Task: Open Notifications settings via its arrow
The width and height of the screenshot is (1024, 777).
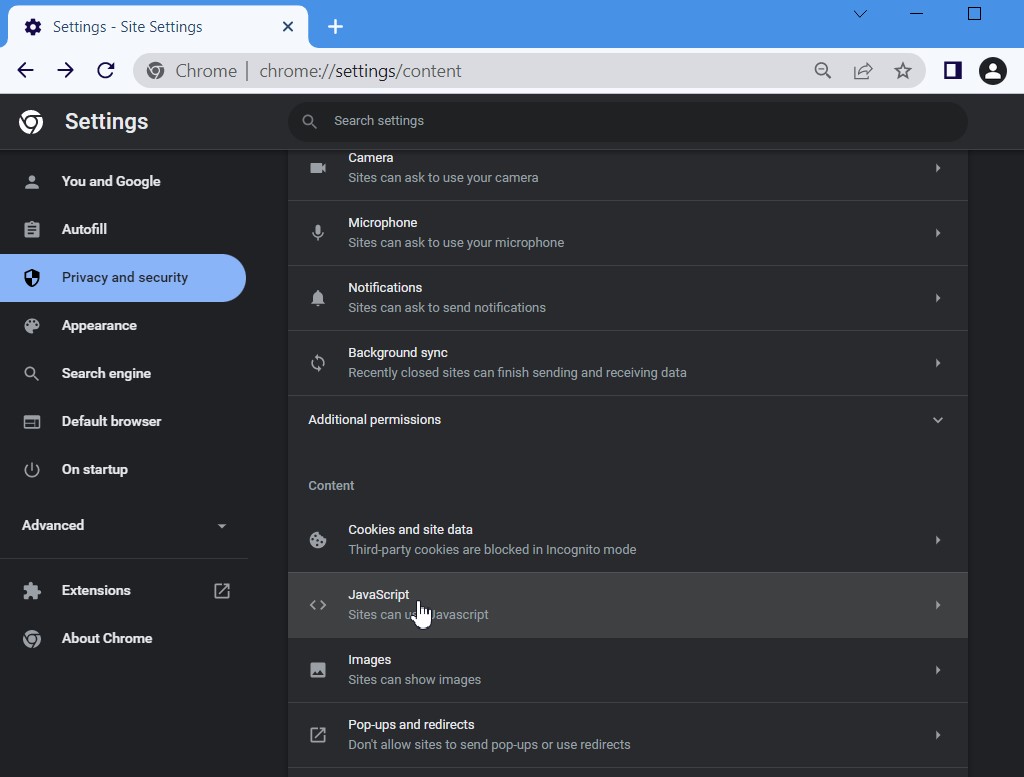Action: click(x=938, y=298)
